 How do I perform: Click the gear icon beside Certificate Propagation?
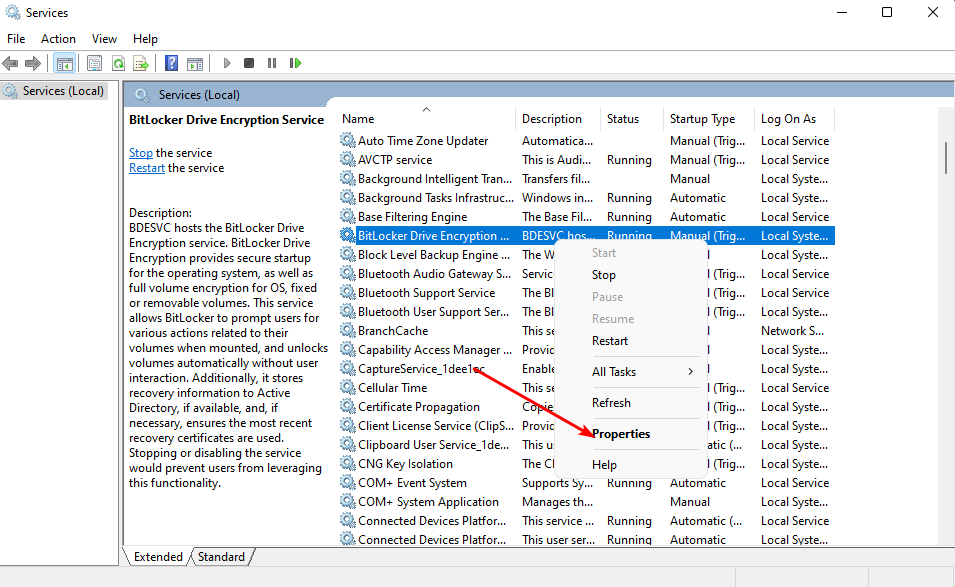point(348,407)
